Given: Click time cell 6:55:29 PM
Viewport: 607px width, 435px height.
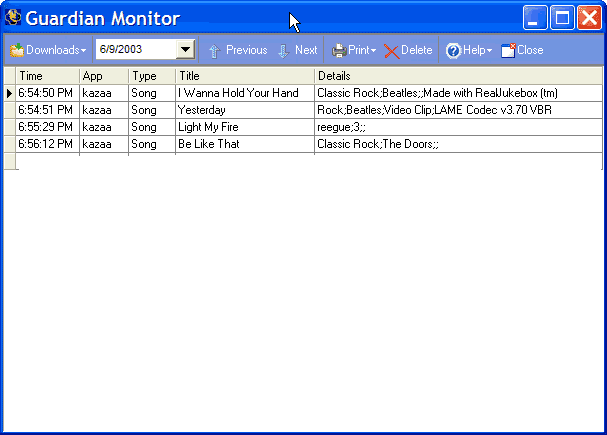Looking at the screenshot, I should (x=48, y=127).
